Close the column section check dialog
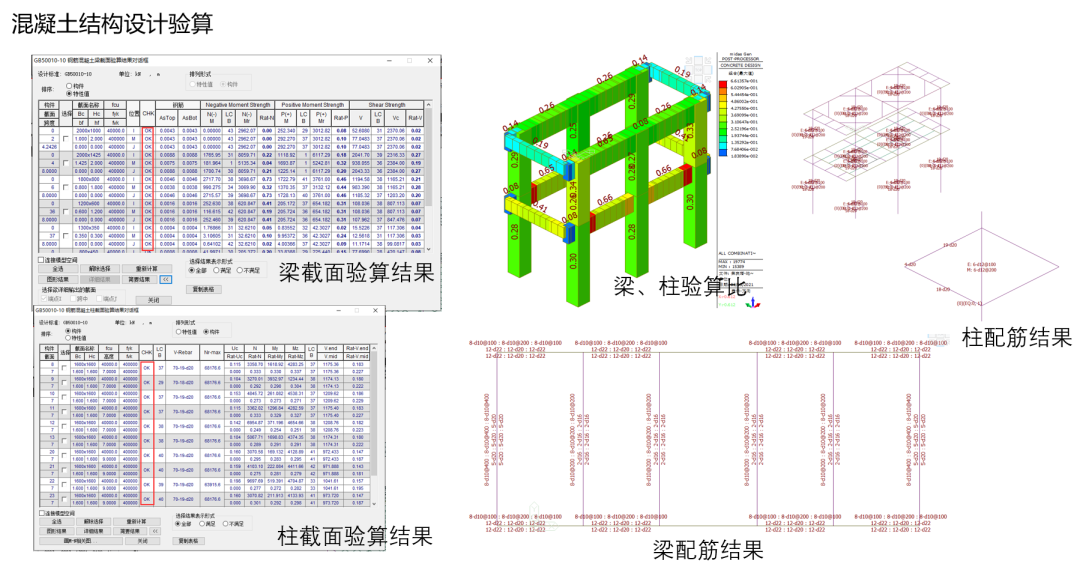The height and width of the screenshot is (564, 1080). (x=377, y=311)
